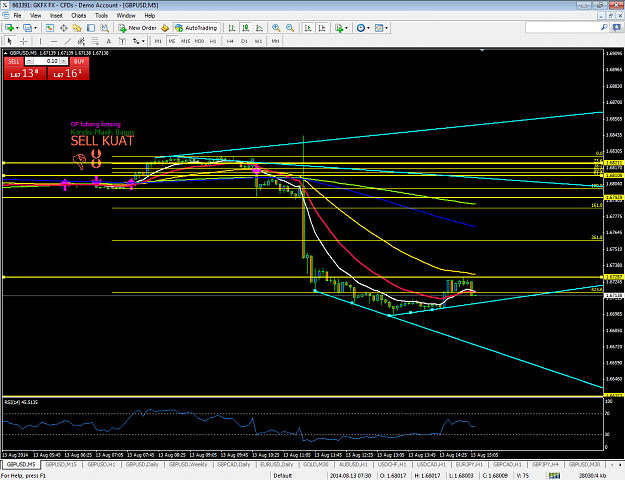Screen dimensions: 625x480
Task: Switch timeframe to M15
Action: pyautogui.click(x=186, y=41)
